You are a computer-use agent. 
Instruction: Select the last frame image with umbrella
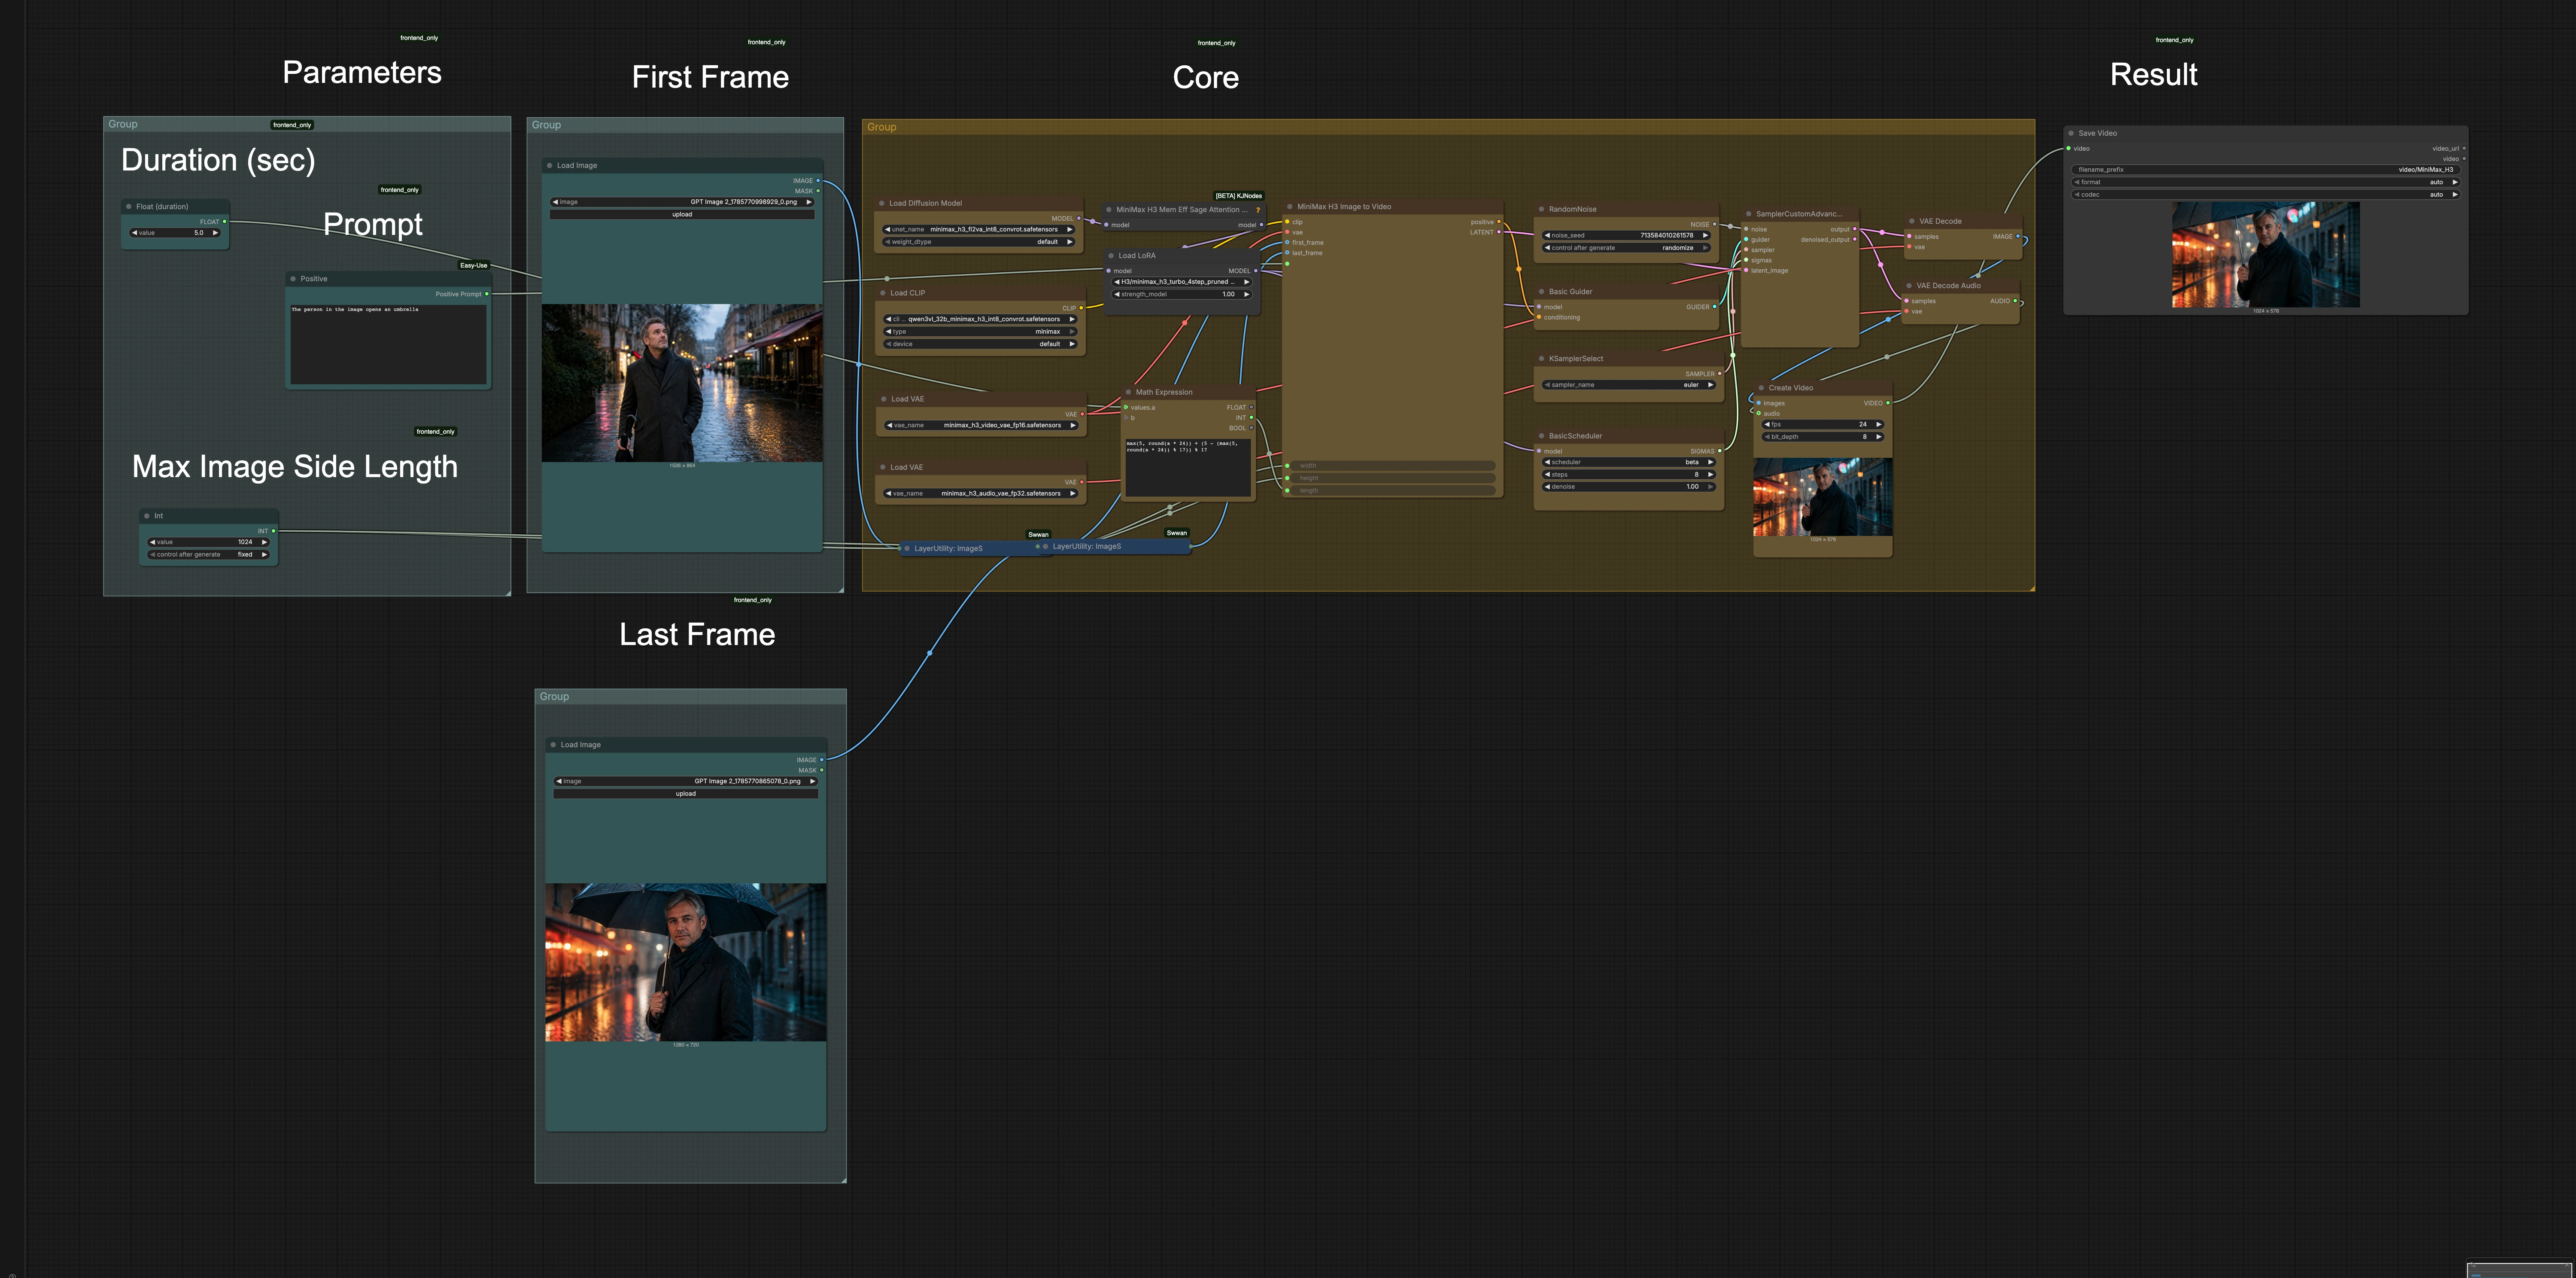(686, 962)
